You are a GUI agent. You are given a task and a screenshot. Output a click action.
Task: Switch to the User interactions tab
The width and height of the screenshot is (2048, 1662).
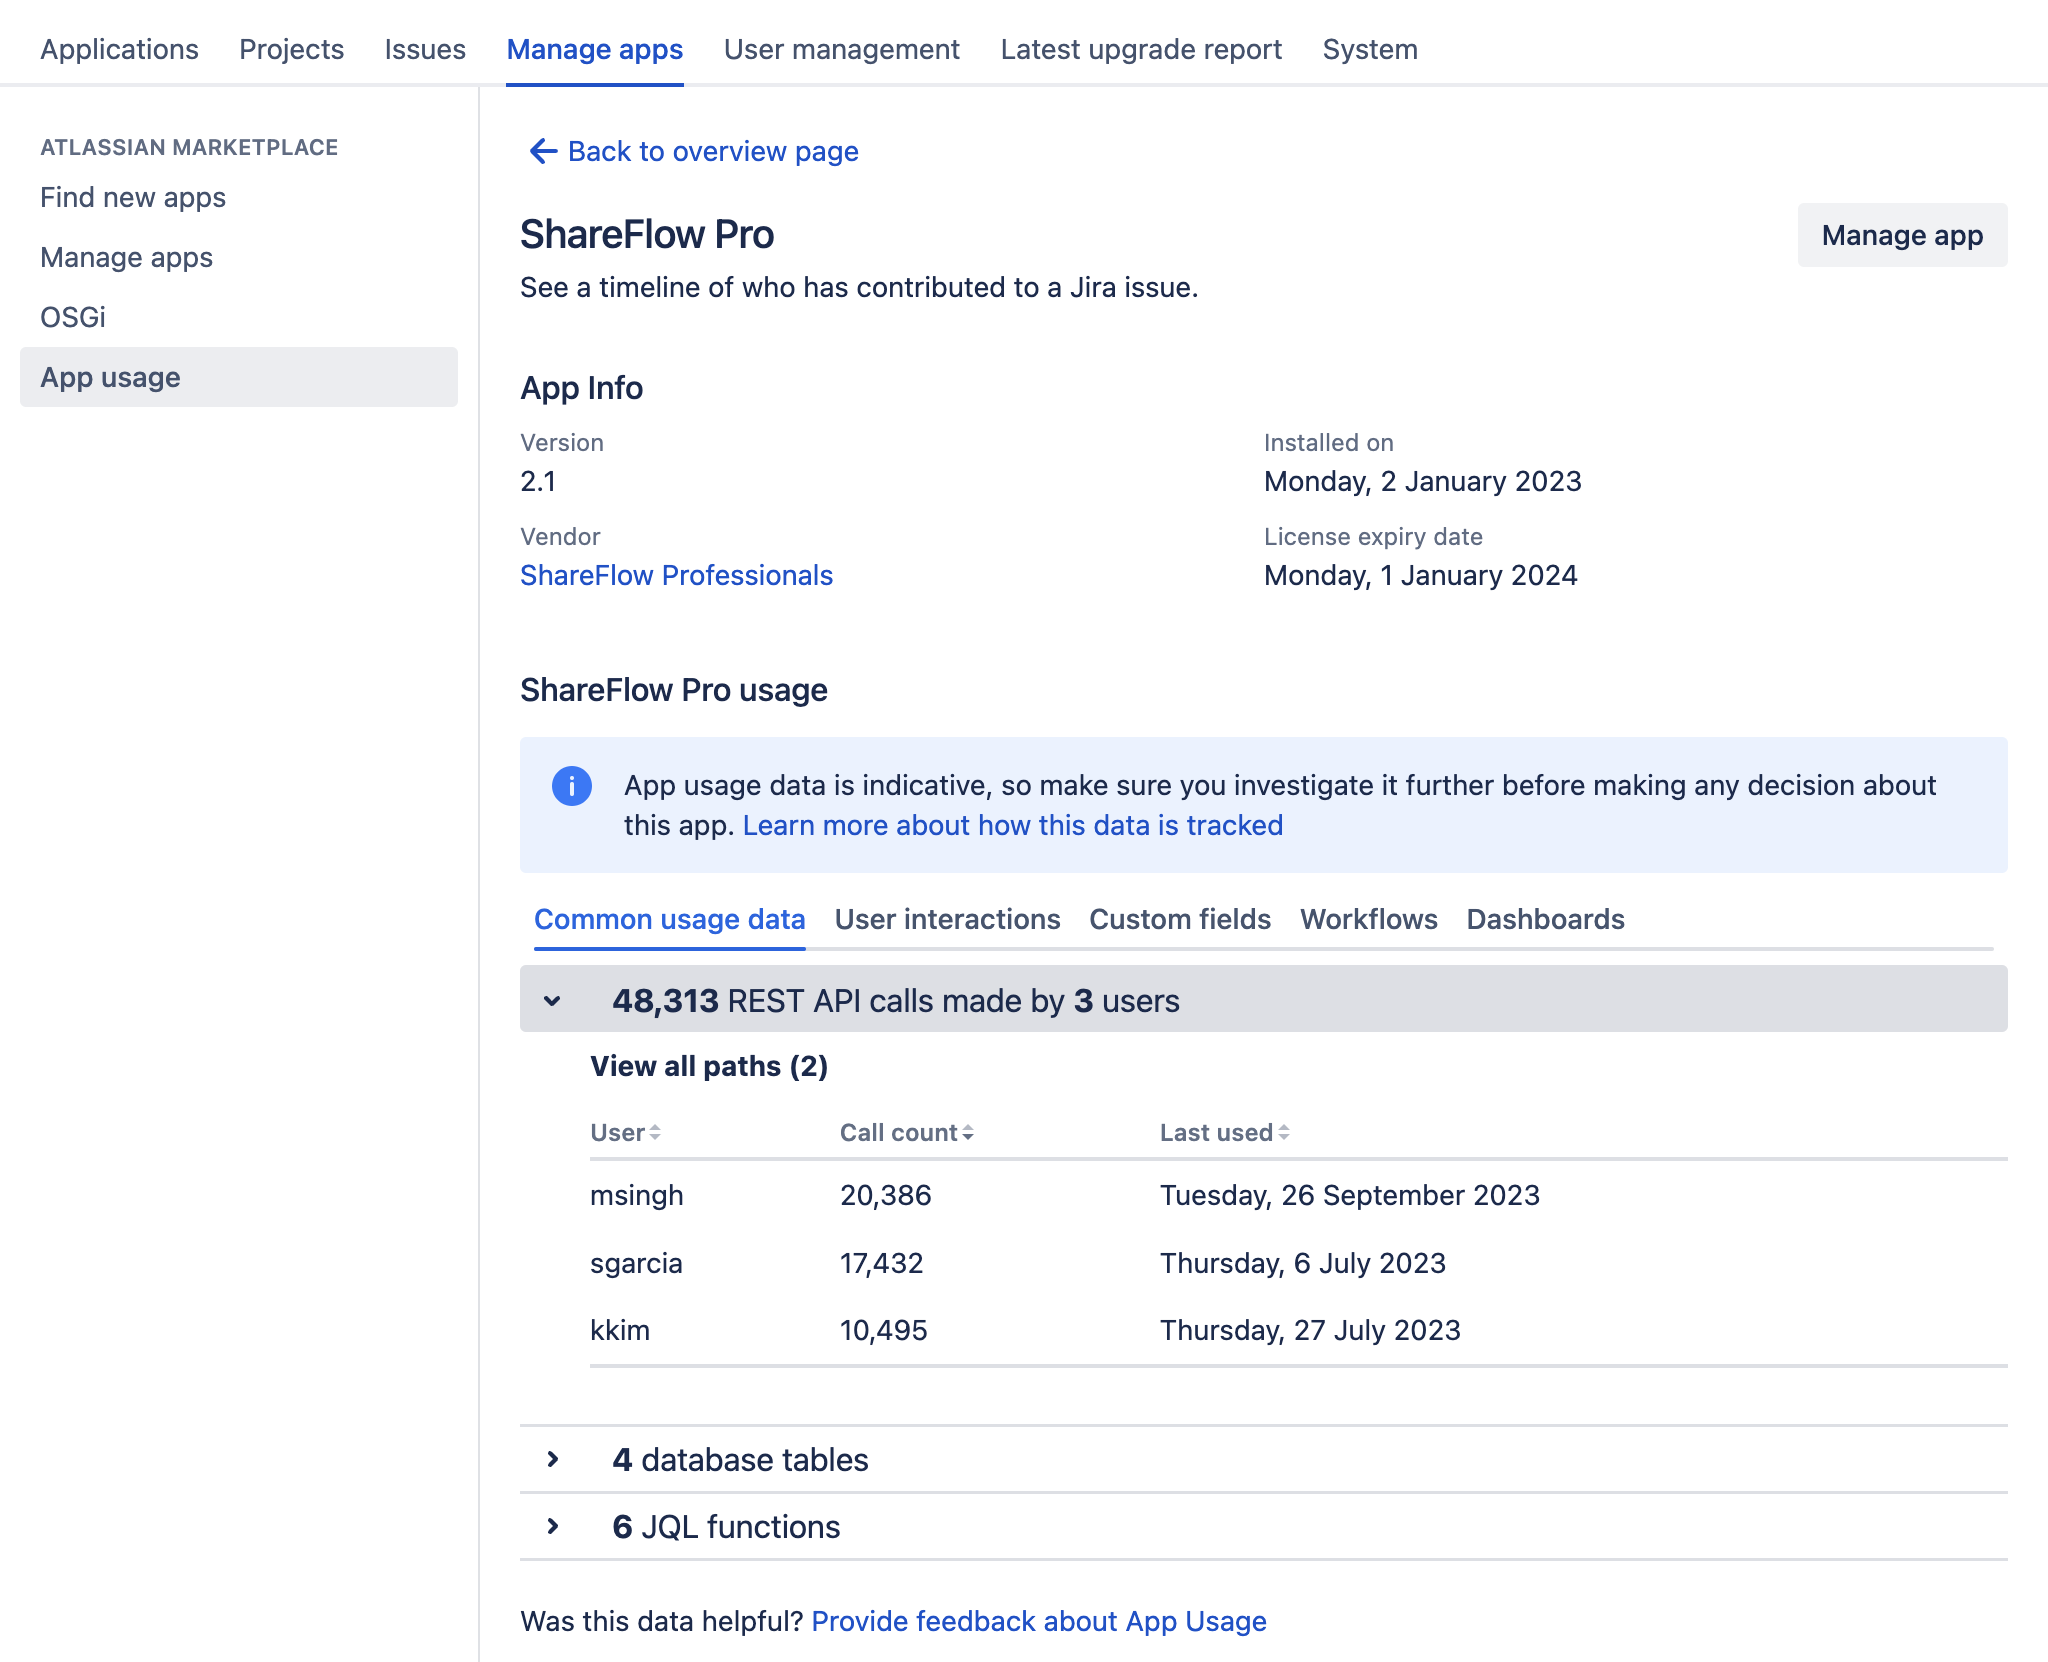[x=948, y=919]
